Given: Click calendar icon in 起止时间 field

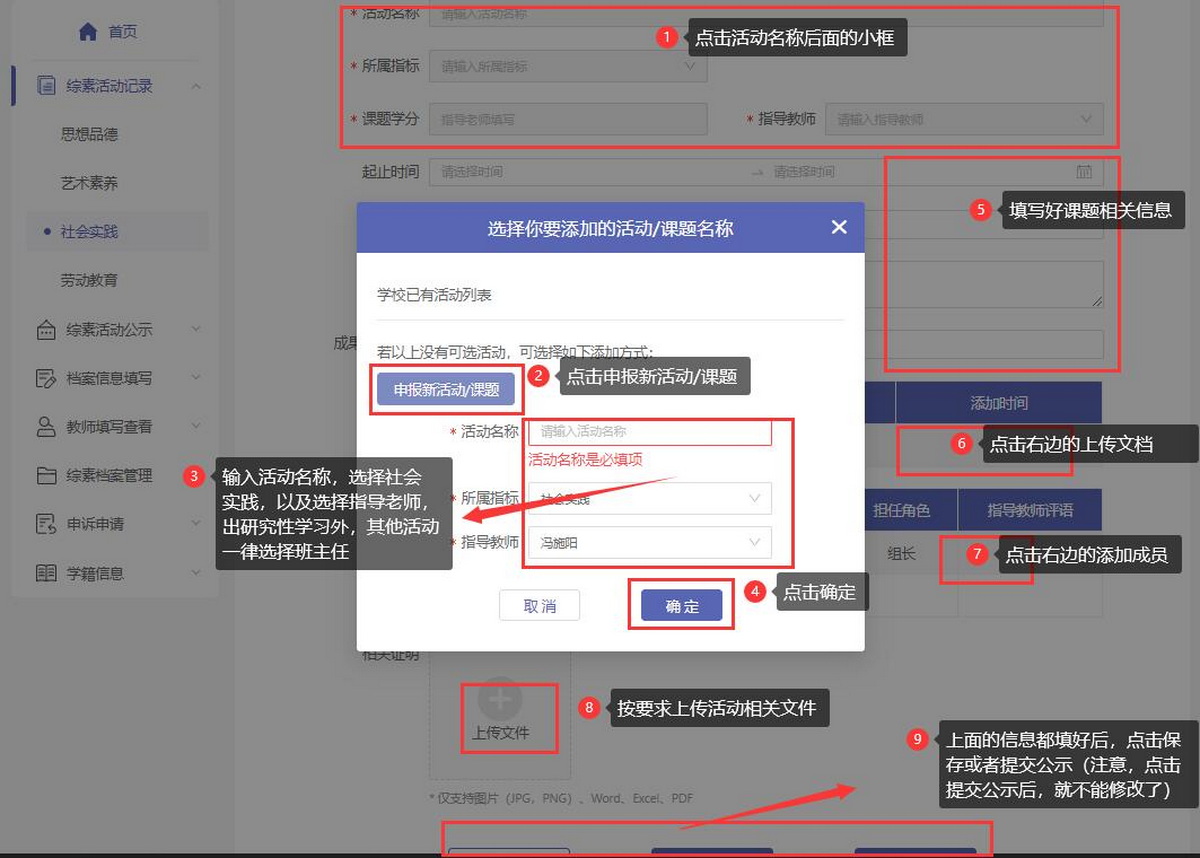Looking at the screenshot, I should click(1084, 172).
